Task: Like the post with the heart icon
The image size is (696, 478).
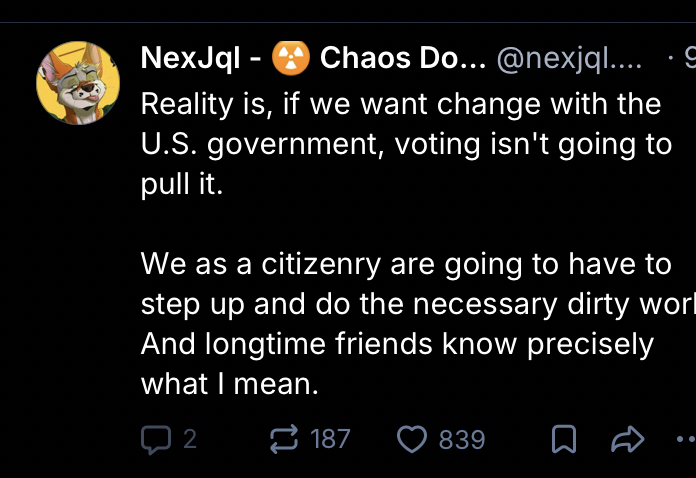Action: point(412,439)
